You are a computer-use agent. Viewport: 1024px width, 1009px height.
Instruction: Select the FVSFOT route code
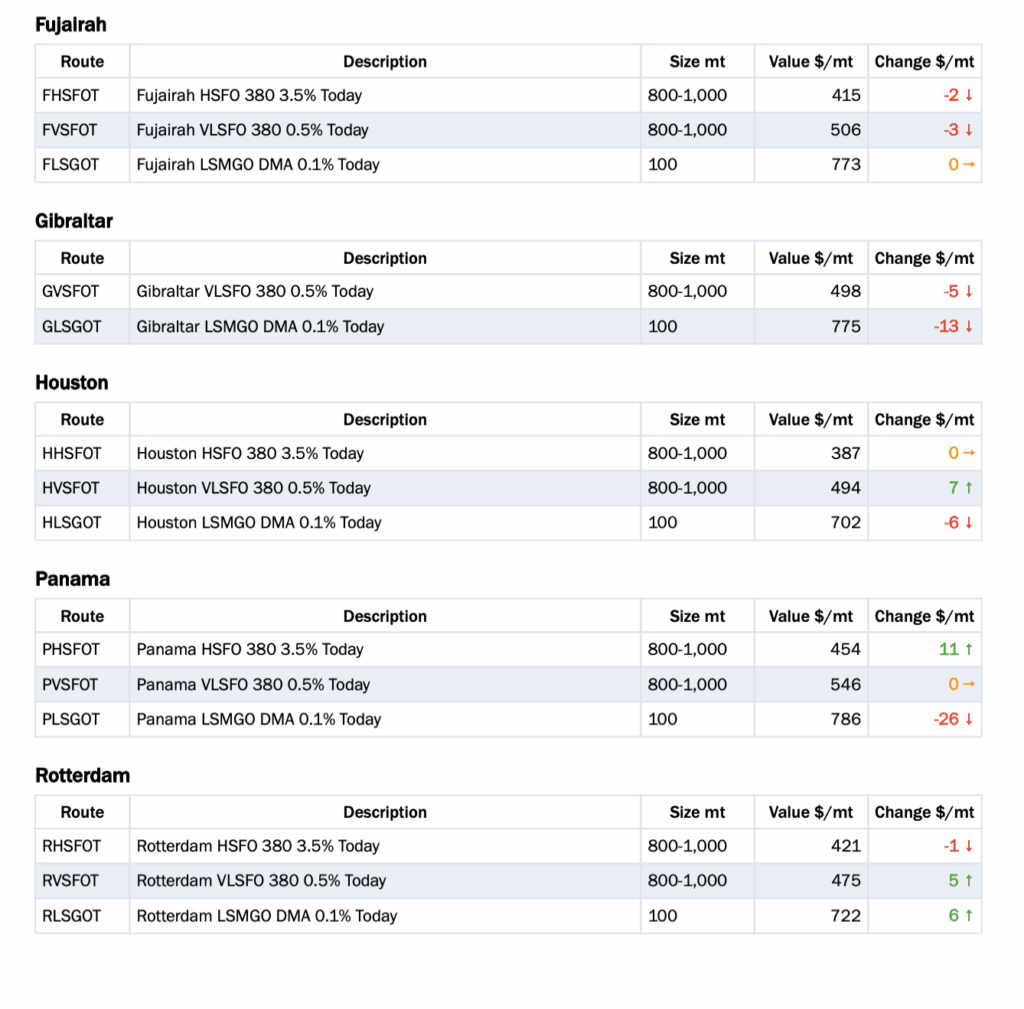71,130
